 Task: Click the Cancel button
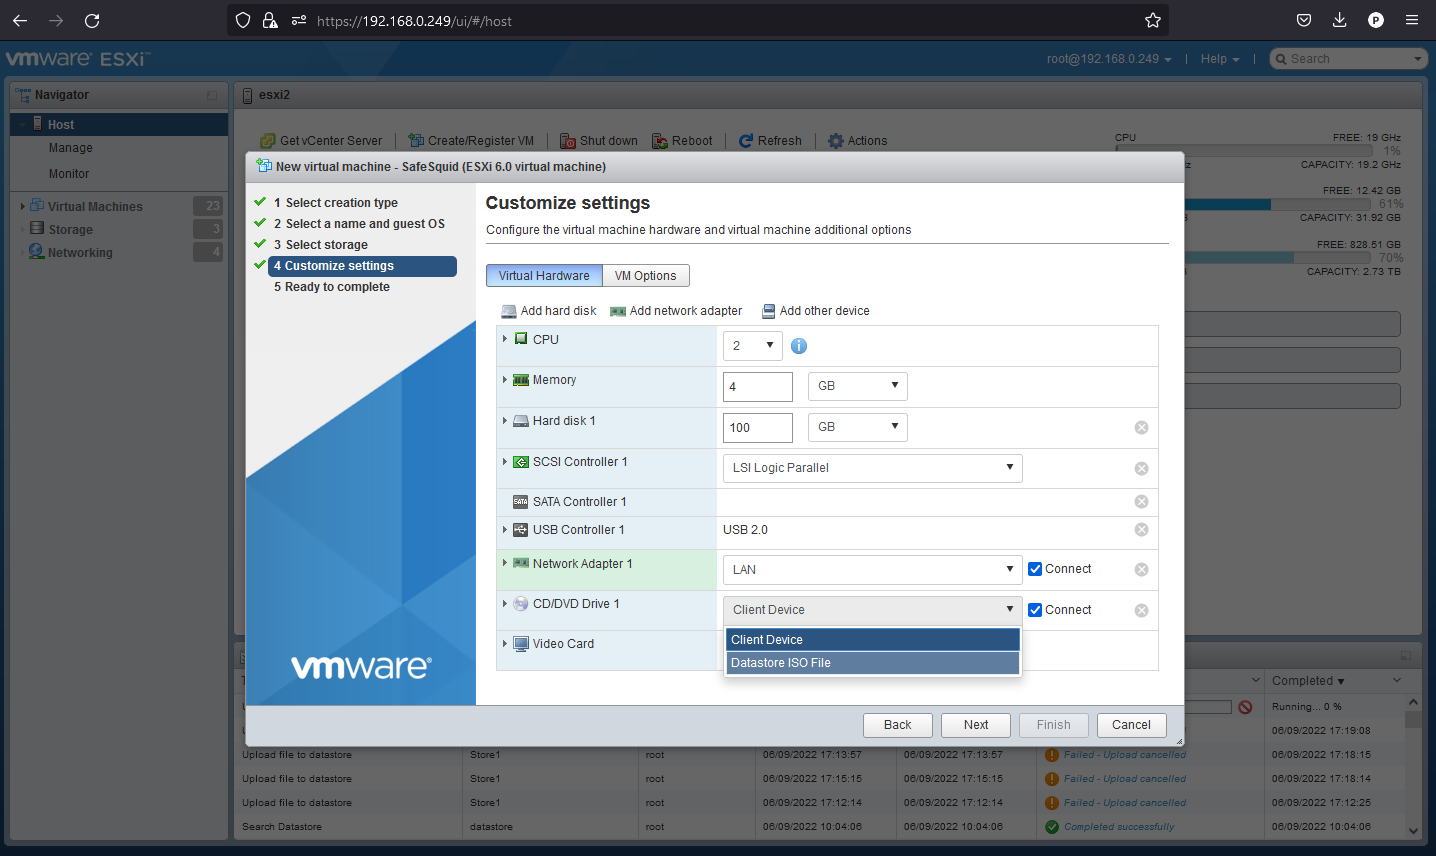[1131, 725]
